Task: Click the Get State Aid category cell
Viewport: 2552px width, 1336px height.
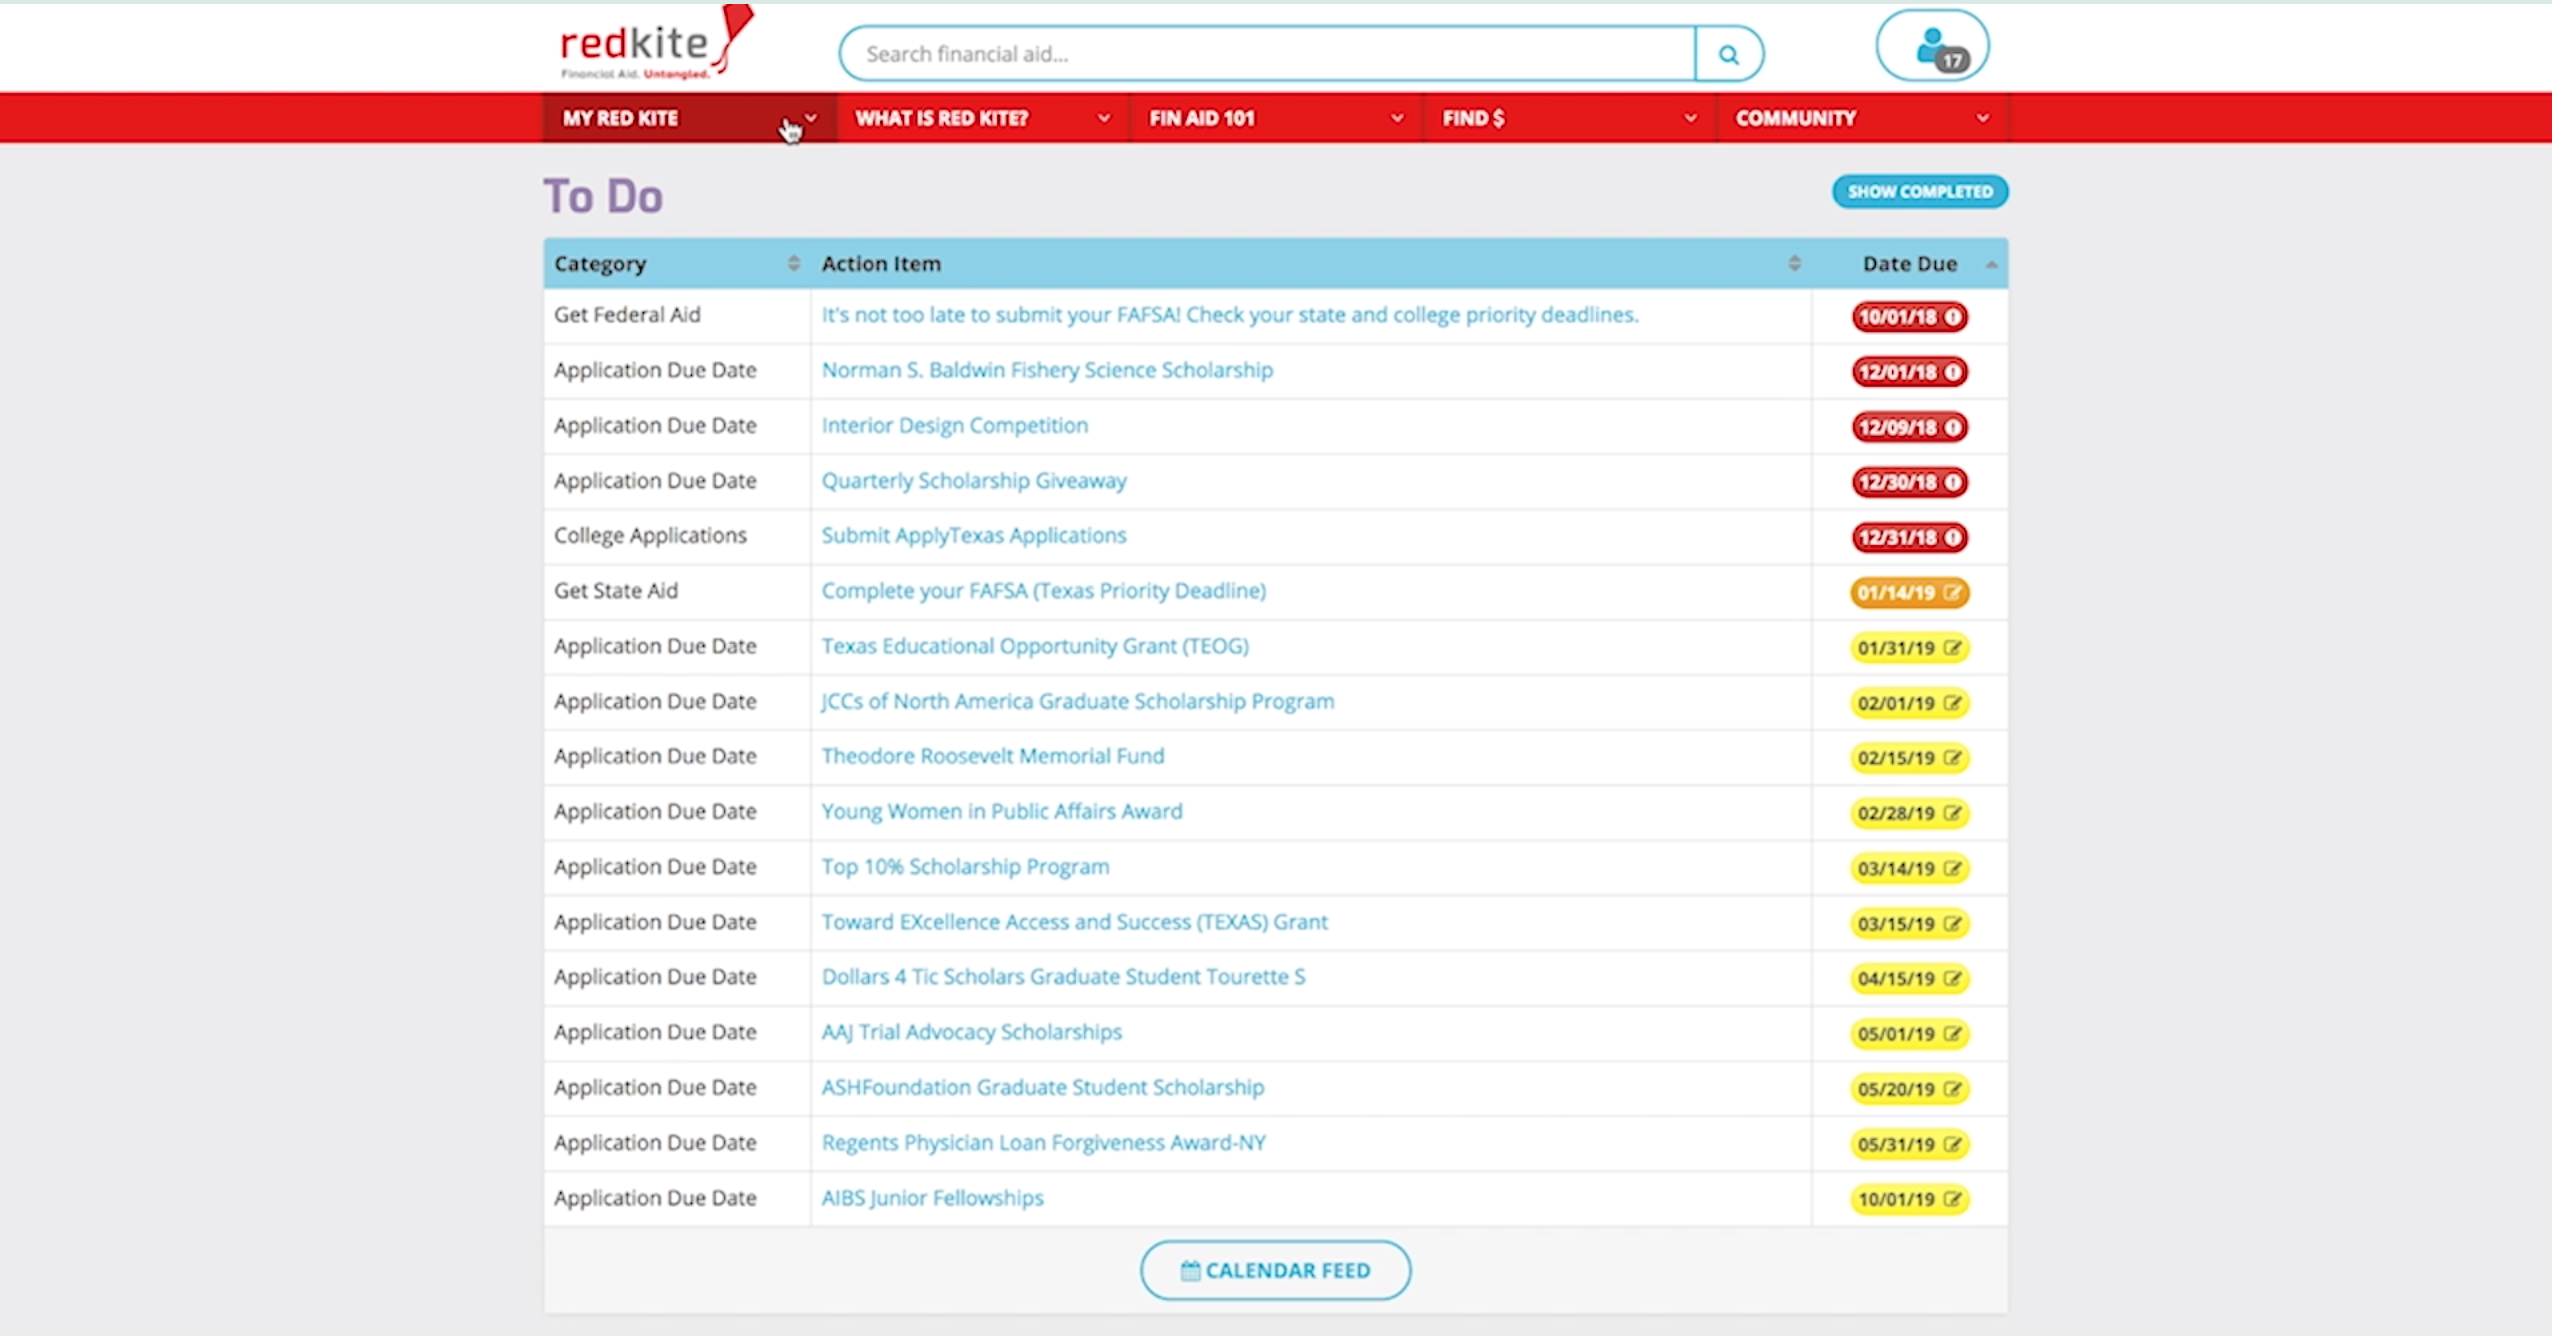Action: tap(676, 591)
